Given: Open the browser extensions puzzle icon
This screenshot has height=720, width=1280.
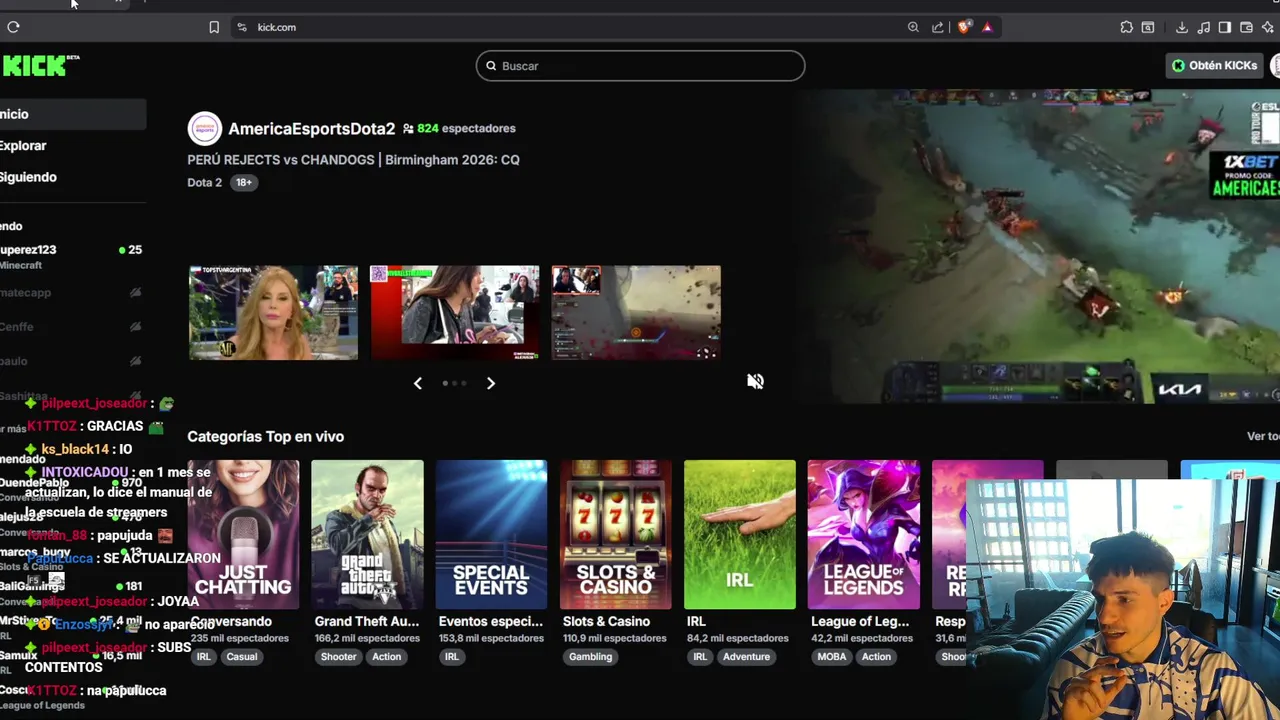Looking at the screenshot, I should [x=1126, y=27].
